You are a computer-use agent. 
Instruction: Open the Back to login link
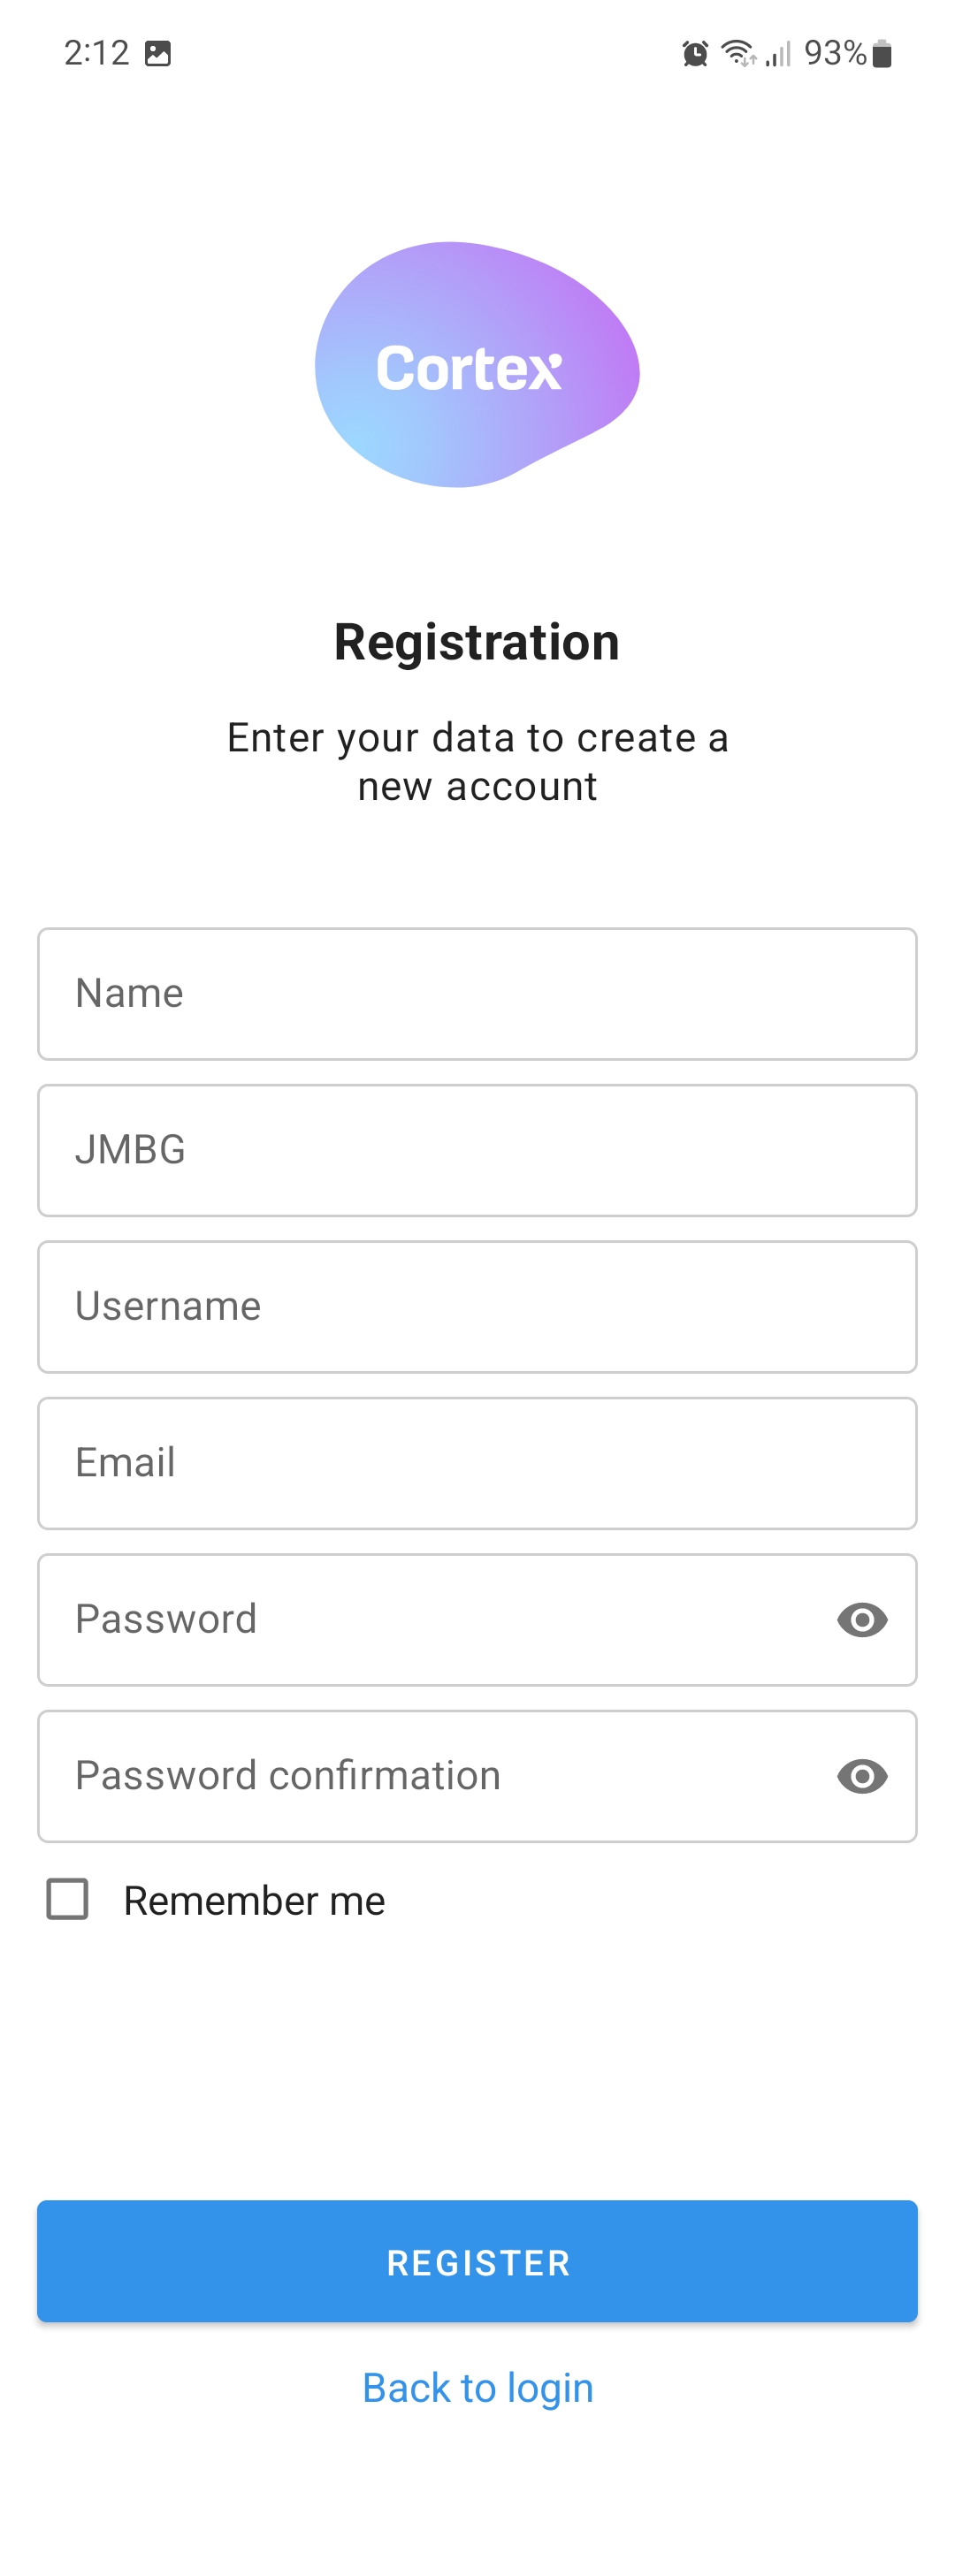(477, 2387)
